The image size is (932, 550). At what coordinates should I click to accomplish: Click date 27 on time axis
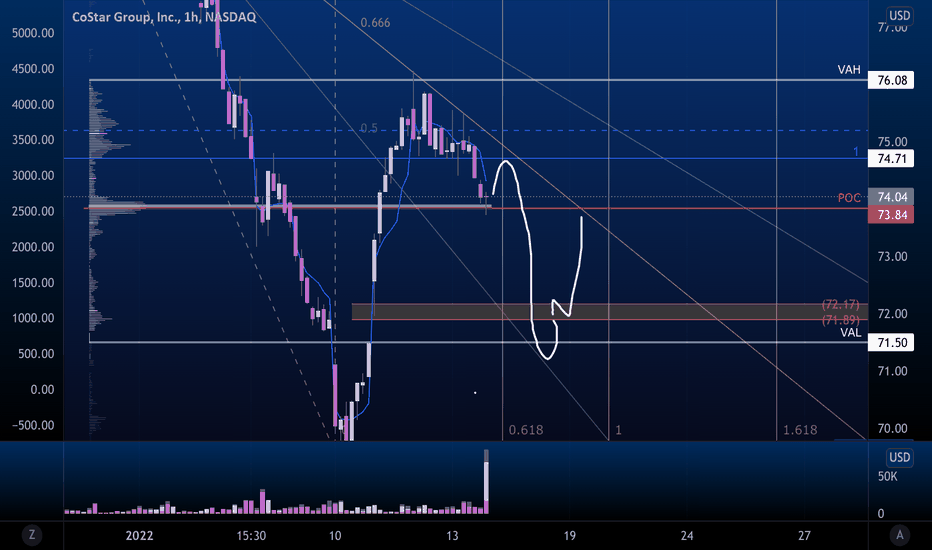pyautogui.click(x=804, y=536)
